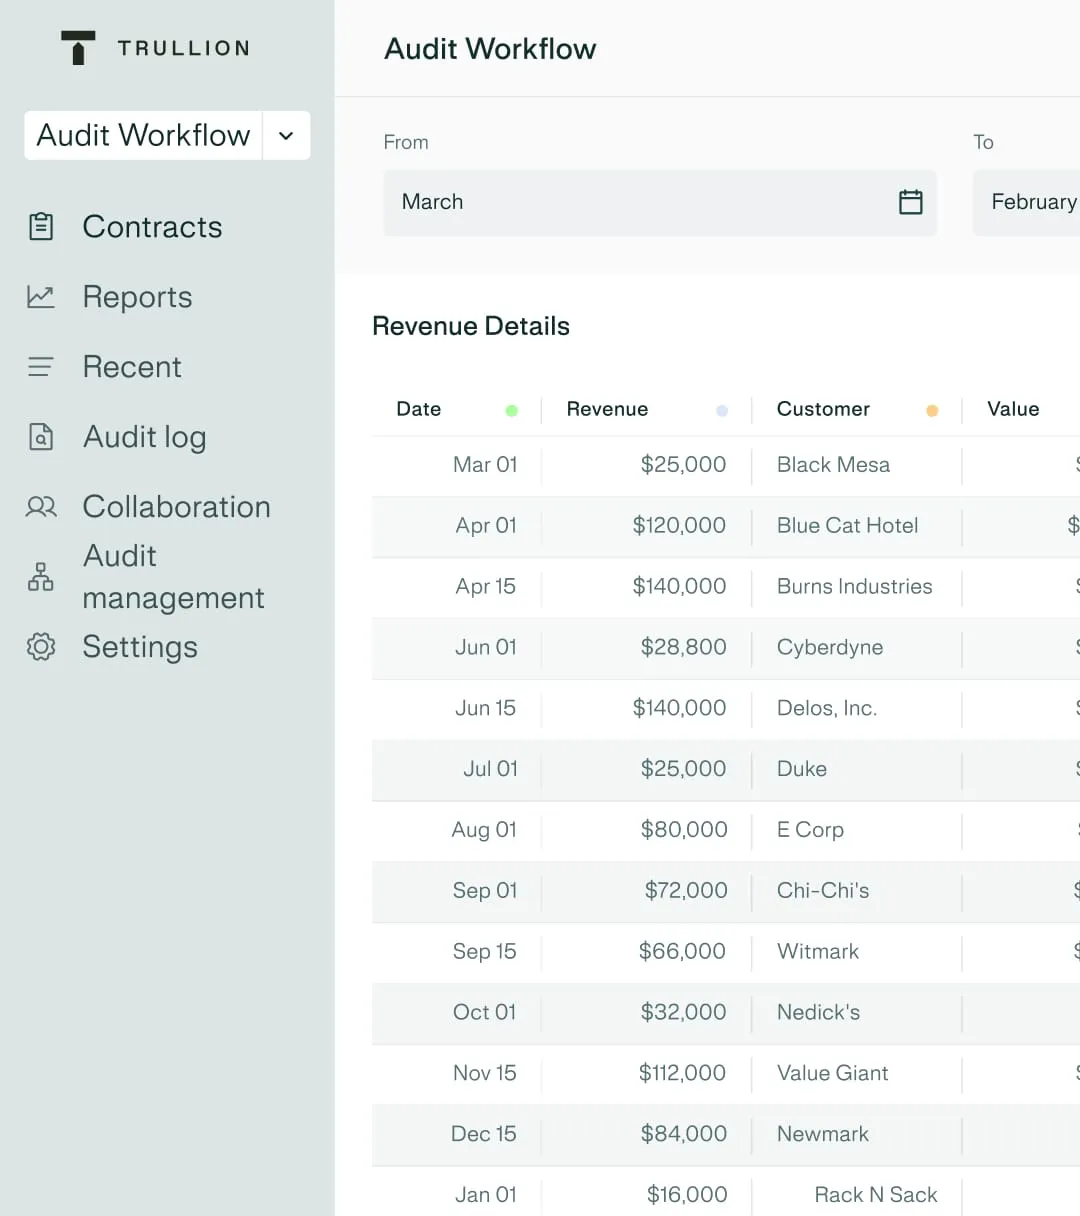This screenshot has width=1080, height=1216.
Task: Select the Duke customer cell
Action: click(x=802, y=769)
